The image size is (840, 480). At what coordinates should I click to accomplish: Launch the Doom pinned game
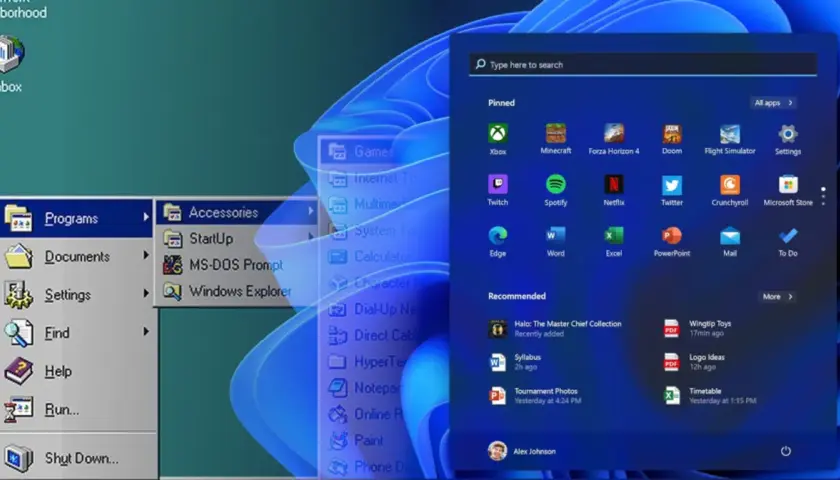[672, 133]
